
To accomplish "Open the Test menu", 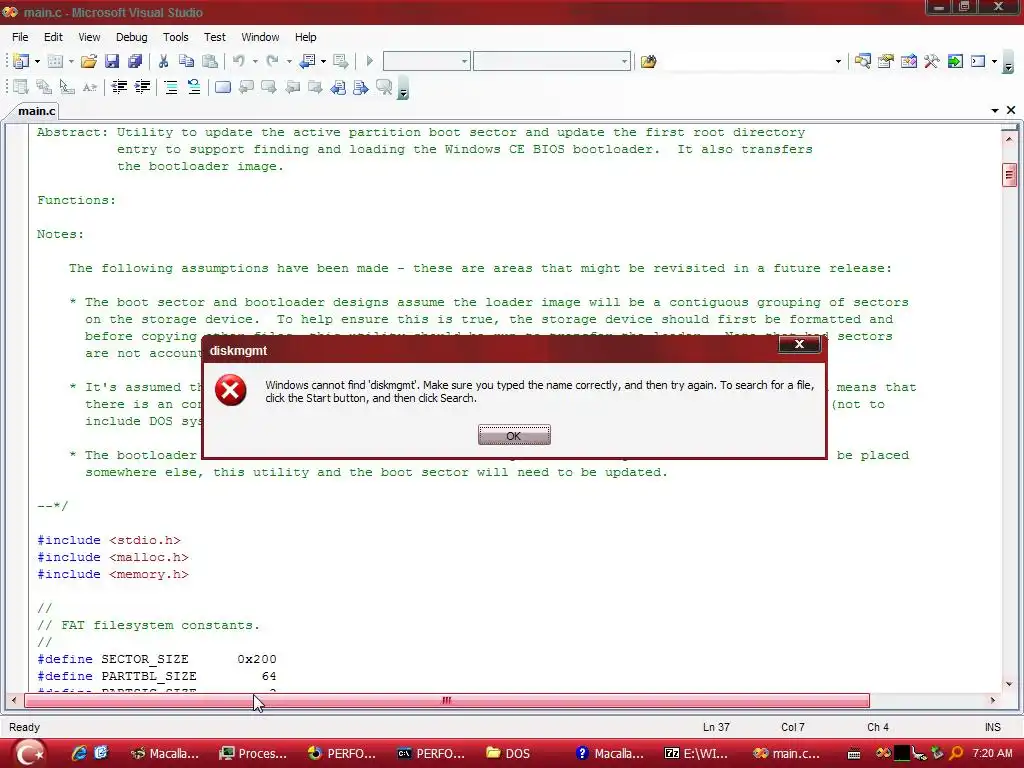I will (x=214, y=37).
